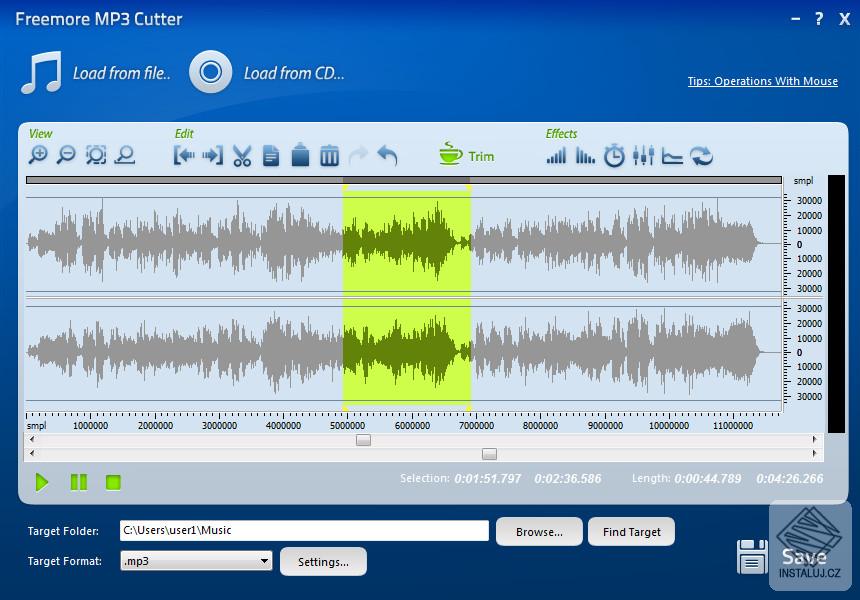Image resolution: width=860 pixels, height=600 pixels.
Task: Undo the last edit
Action: pyautogui.click(x=387, y=156)
